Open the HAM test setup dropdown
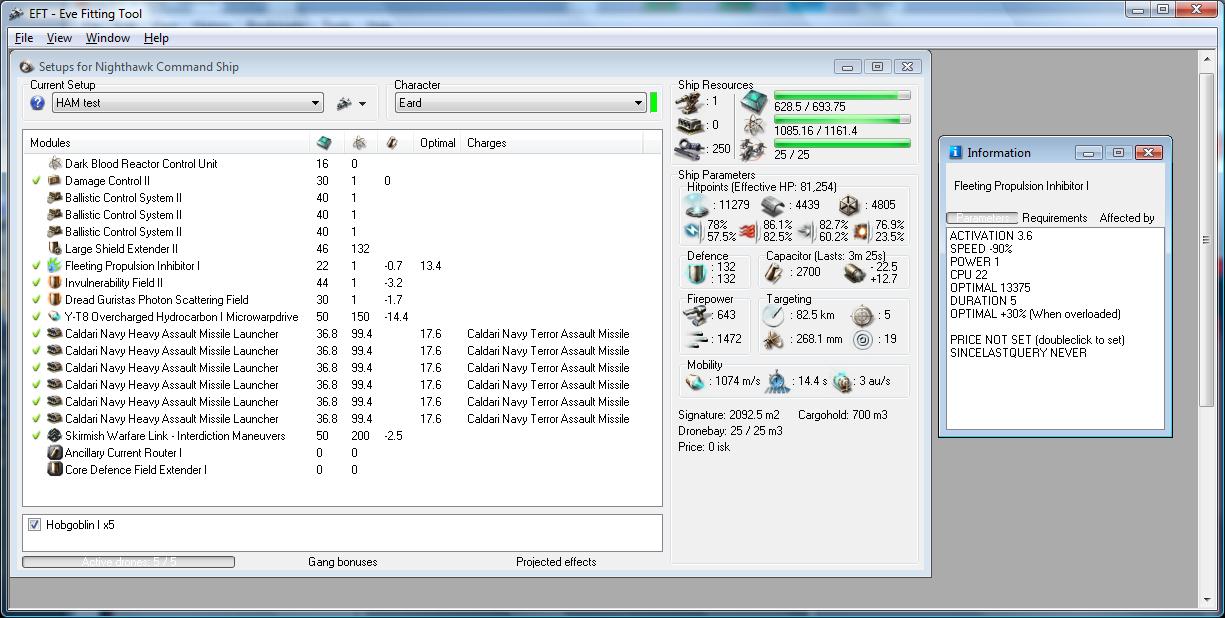 click(x=315, y=103)
